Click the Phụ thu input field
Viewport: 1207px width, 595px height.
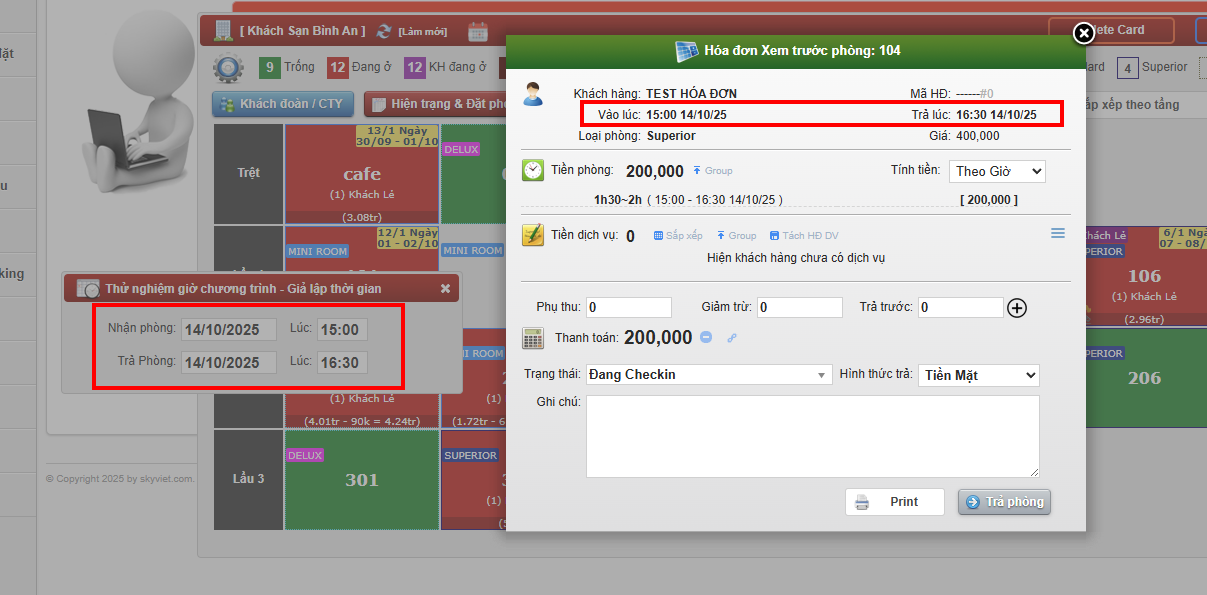(629, 307)
